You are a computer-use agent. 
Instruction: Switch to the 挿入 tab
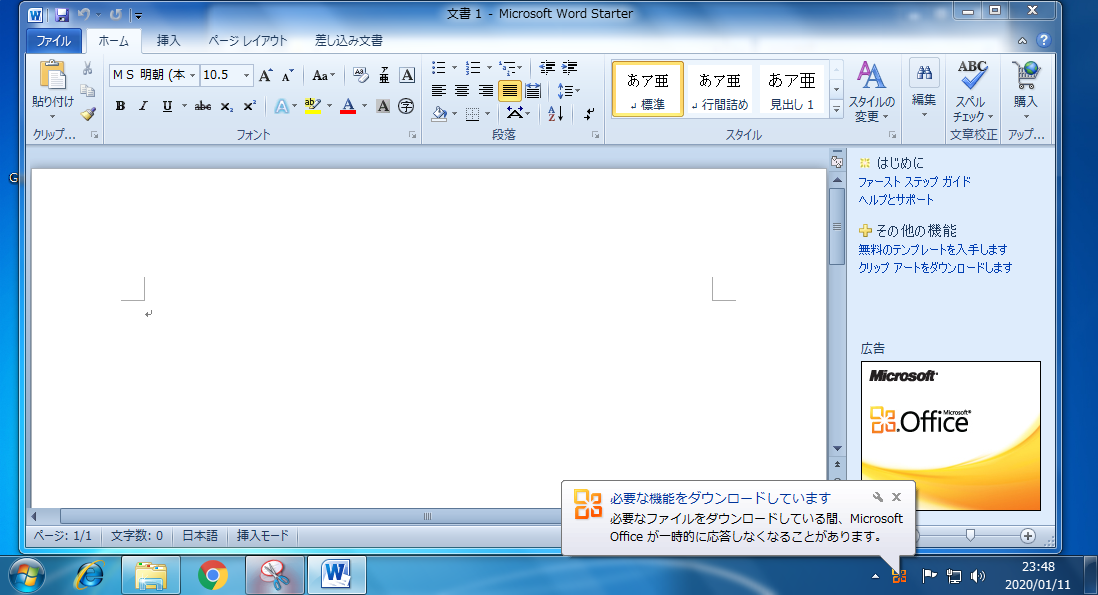(x=168, y=41)
